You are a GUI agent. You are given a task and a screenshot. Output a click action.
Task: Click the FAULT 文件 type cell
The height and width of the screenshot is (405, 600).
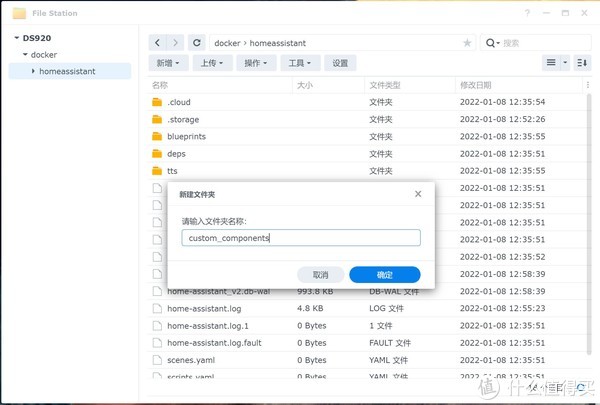[x=390, y=343]
